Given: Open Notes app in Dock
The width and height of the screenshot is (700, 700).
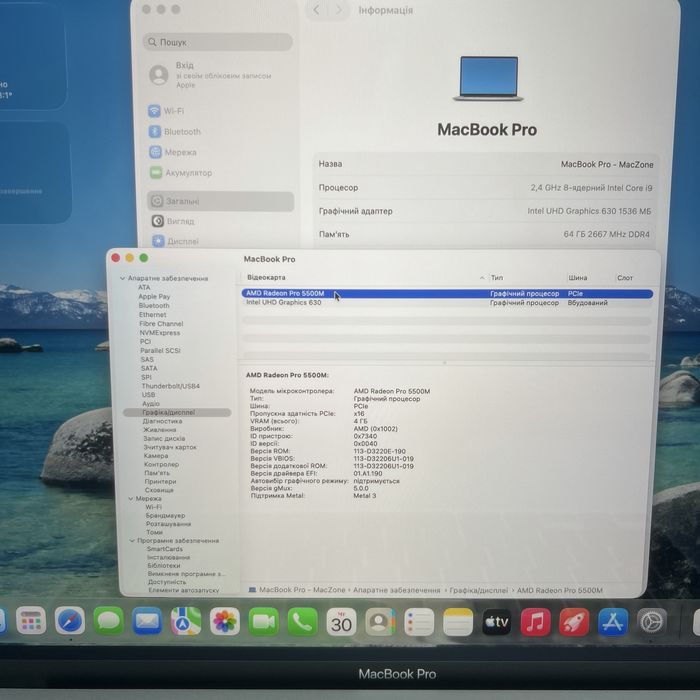Looking at the screenshot, I should click(x=458, y=621).
